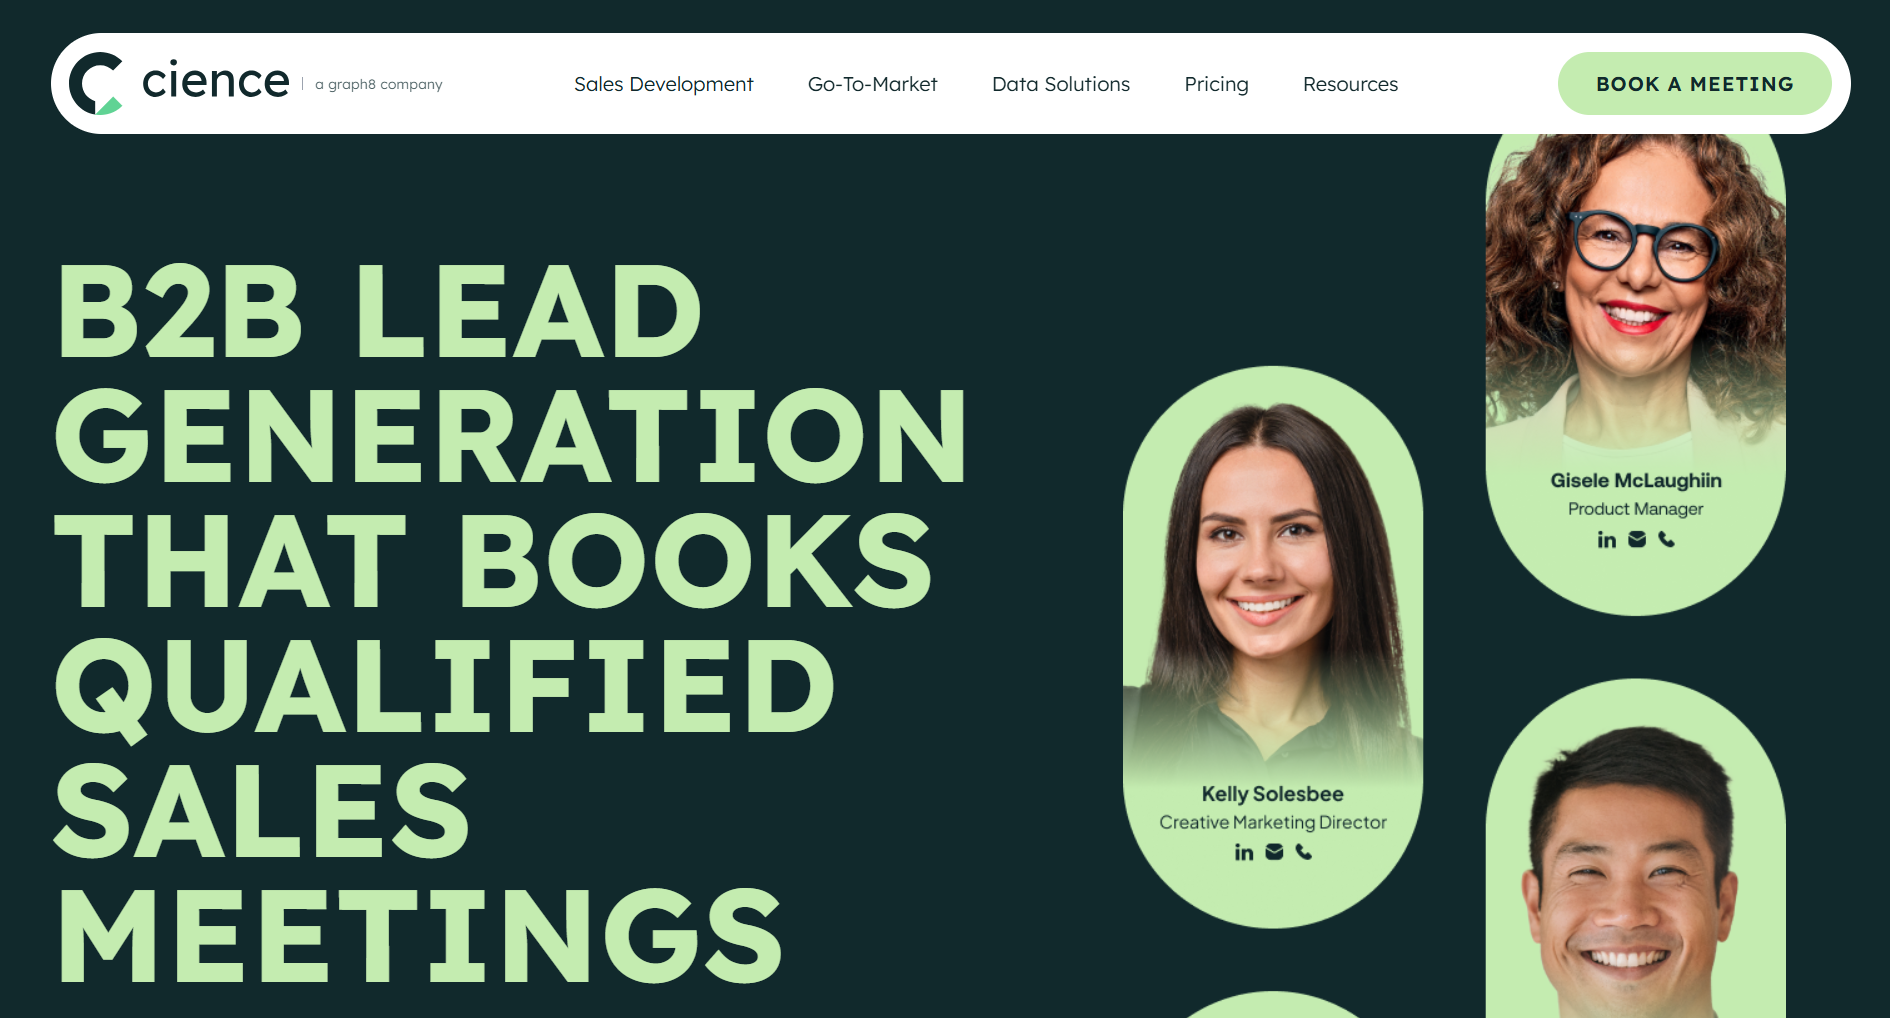The height and width of the screenshot is (1018, 1890).
Task: Click Gisele McLaughiin's email icon
Action: tap(1637, 539)
